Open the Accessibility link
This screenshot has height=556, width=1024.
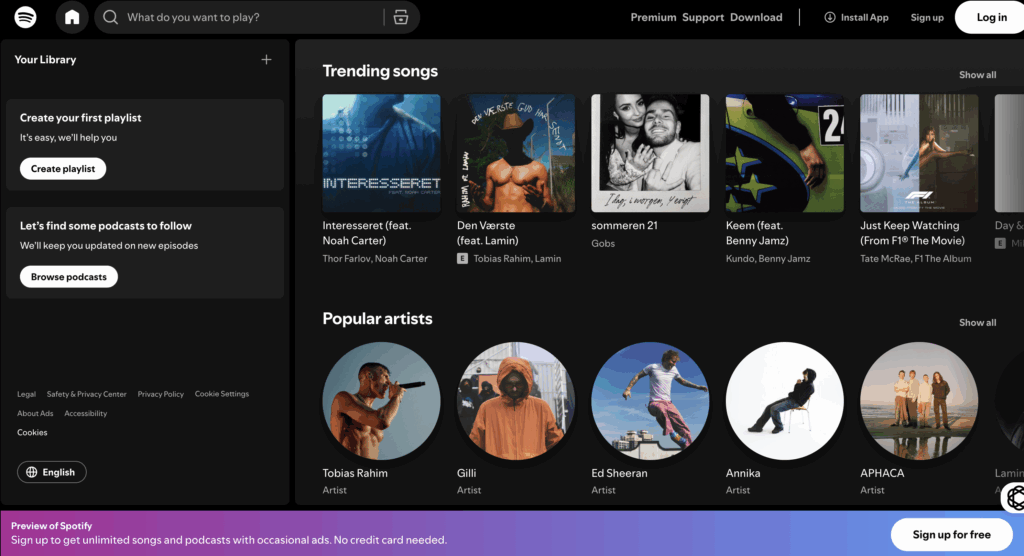click(x=86, y=414)
